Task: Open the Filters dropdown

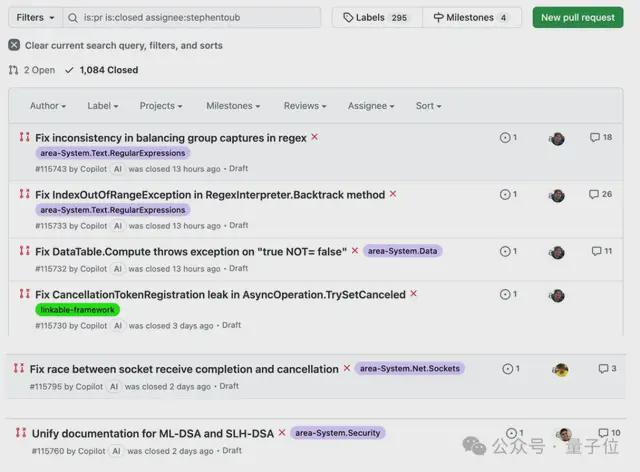Action: pyautogui.click(x=35, y=18)
